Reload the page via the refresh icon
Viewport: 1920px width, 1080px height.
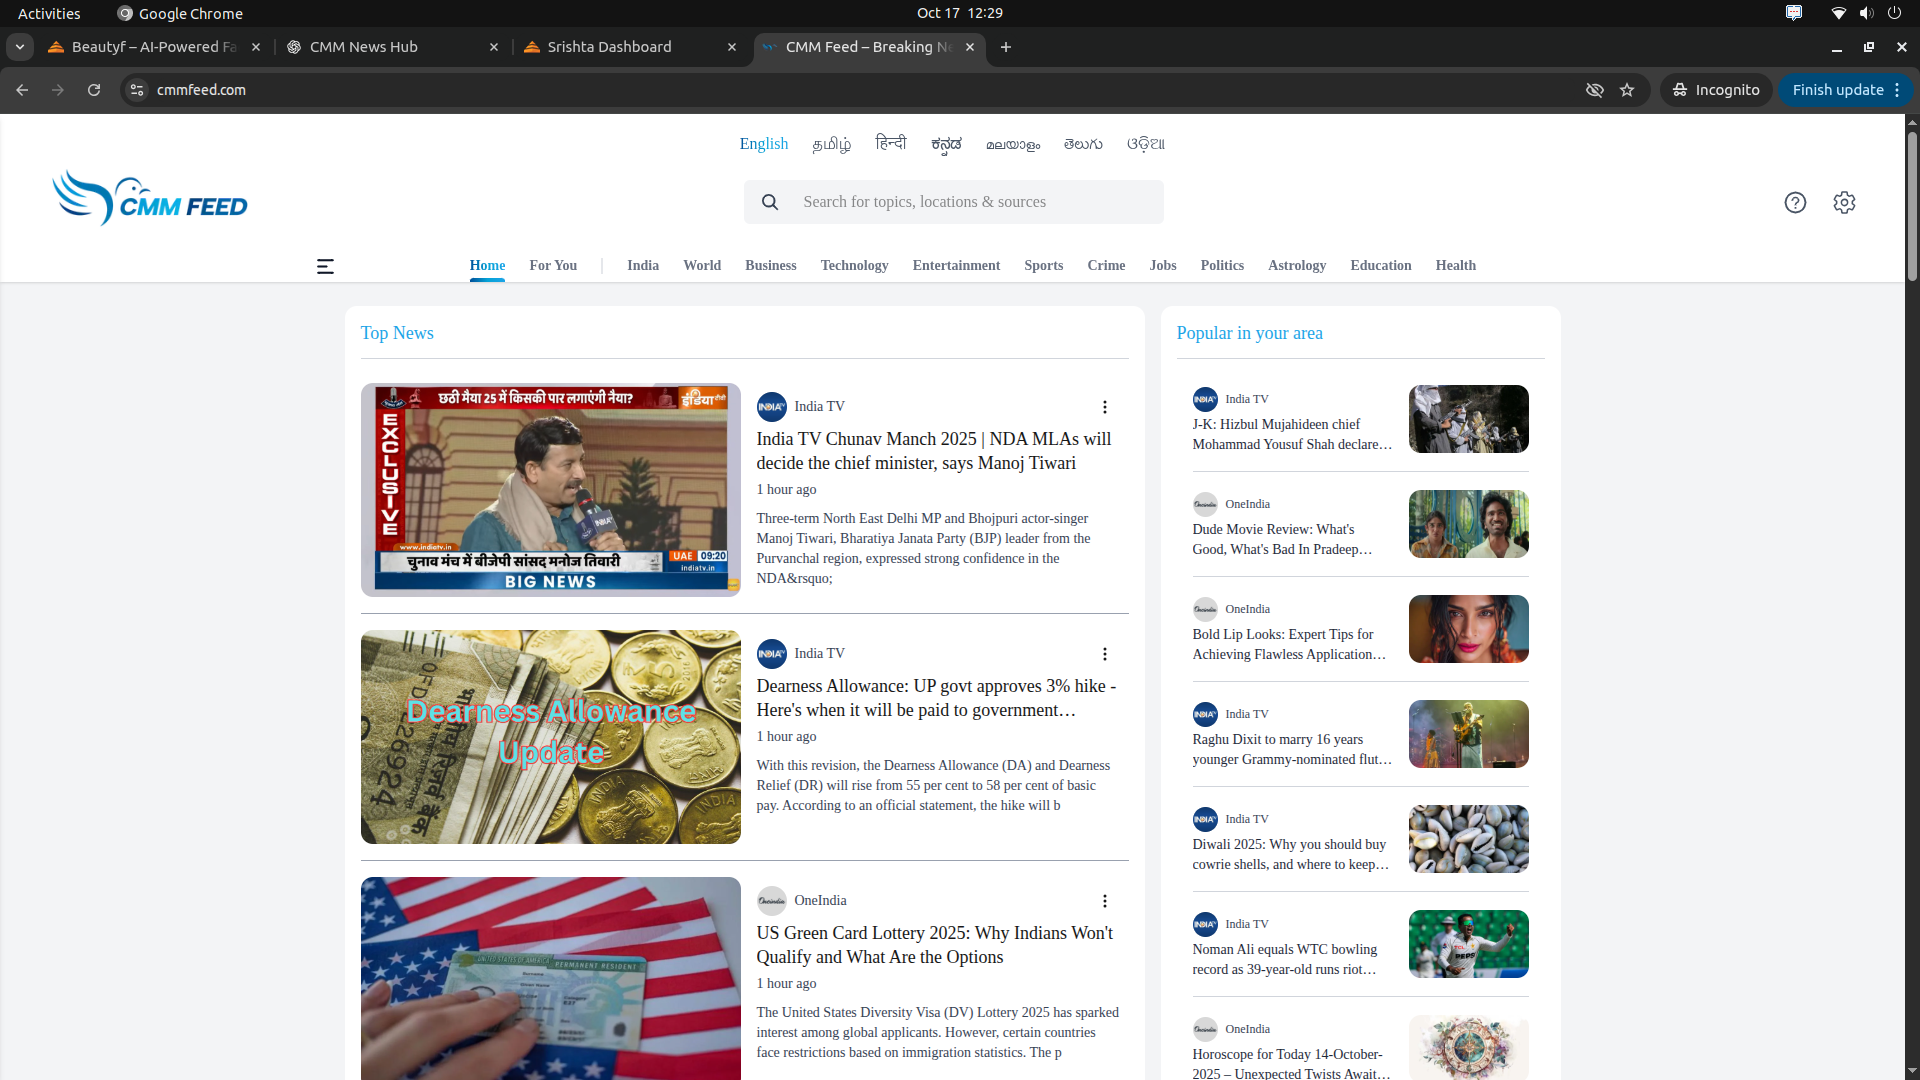point(93,90)
